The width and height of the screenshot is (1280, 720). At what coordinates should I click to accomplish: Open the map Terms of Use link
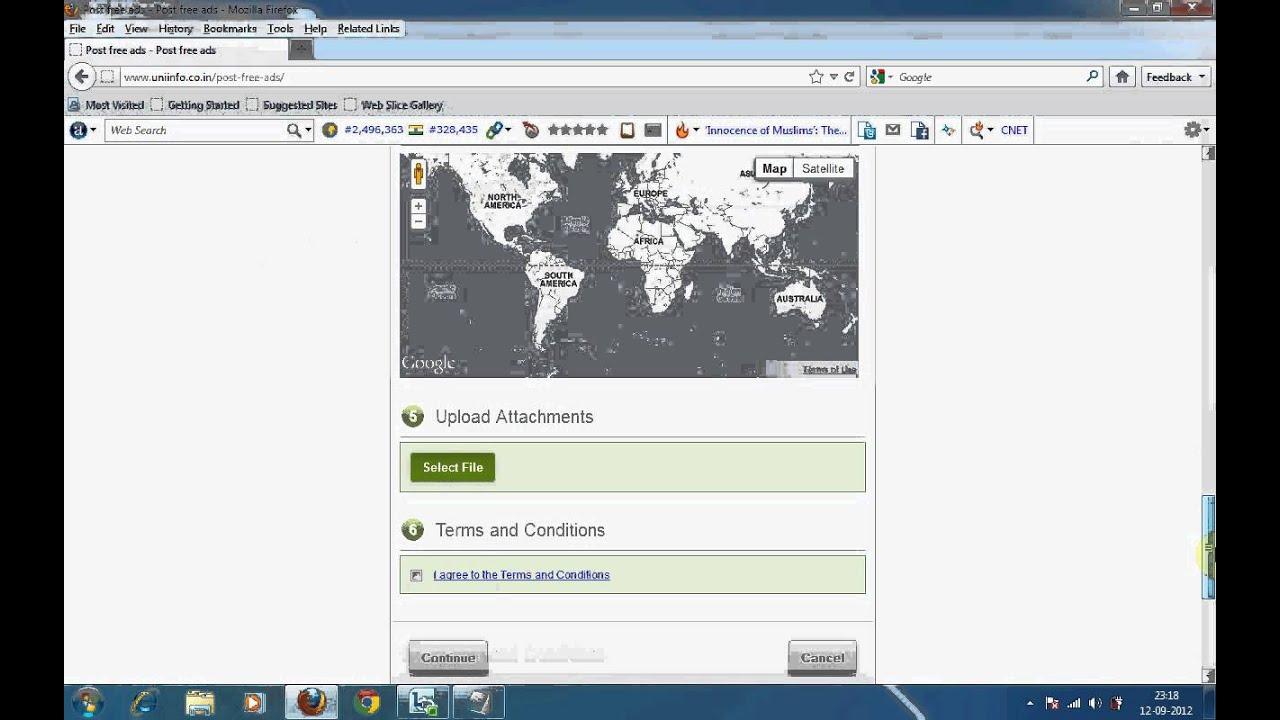coord(829,370)
